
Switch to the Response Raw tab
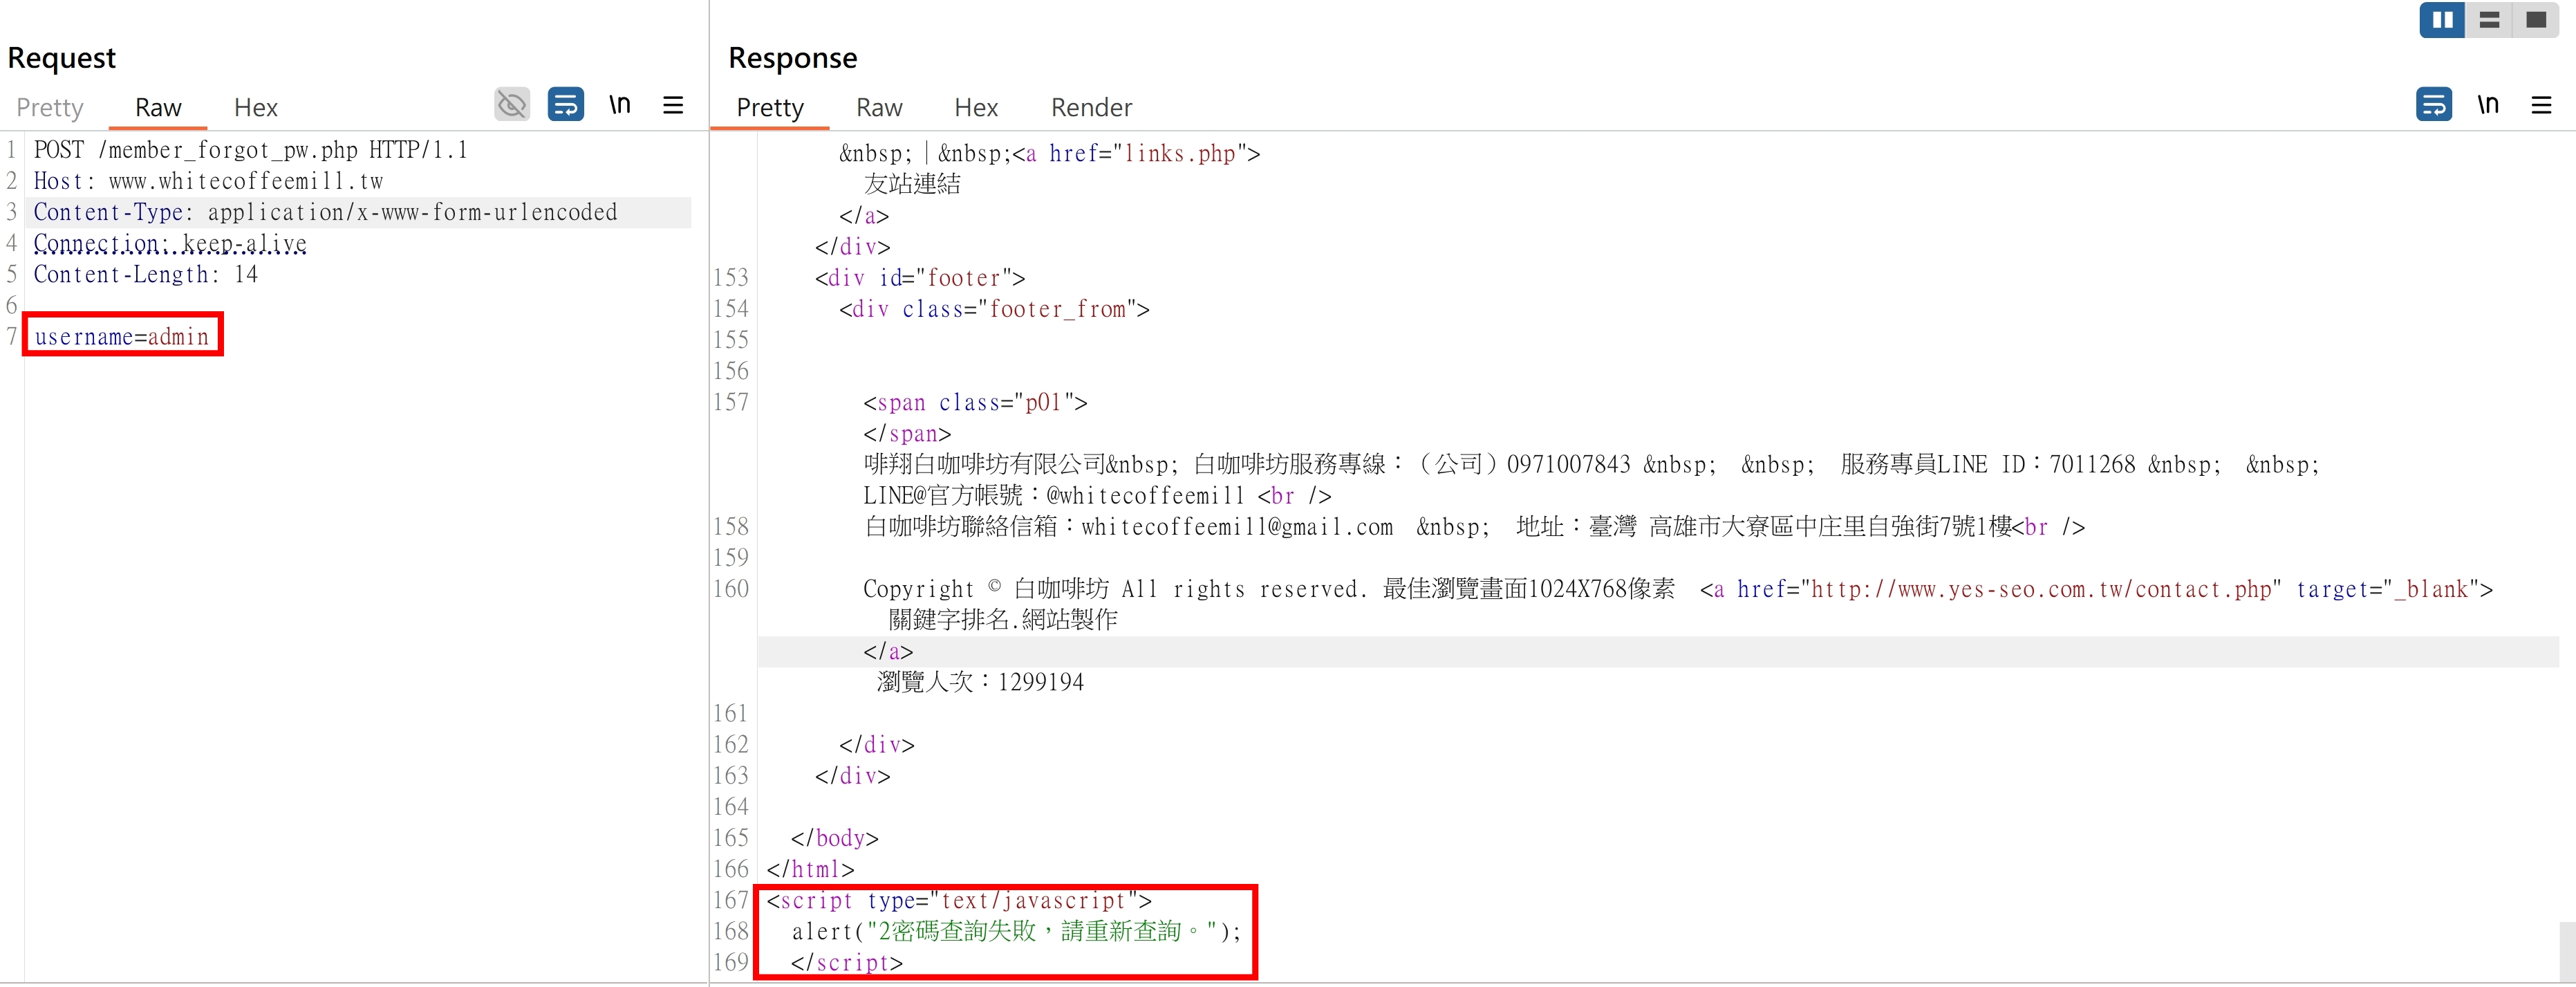(x=879, y=108)
